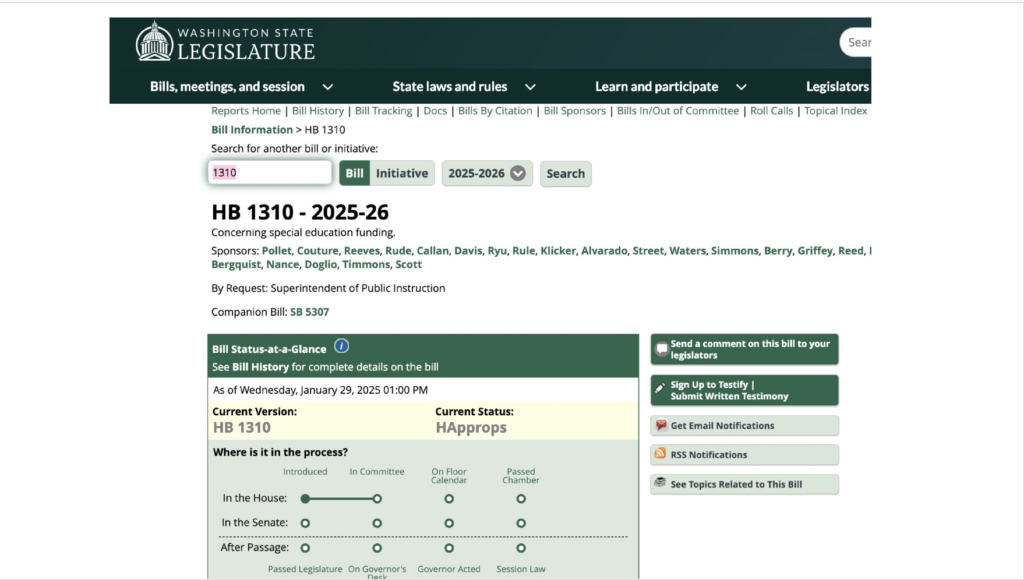
Task: Open the Topical Index link
Action: [836, 111]
